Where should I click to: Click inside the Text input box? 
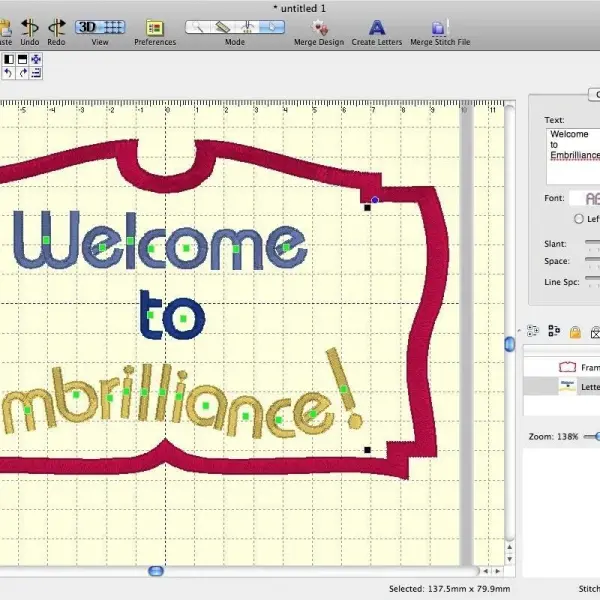[x=573, y=157]
